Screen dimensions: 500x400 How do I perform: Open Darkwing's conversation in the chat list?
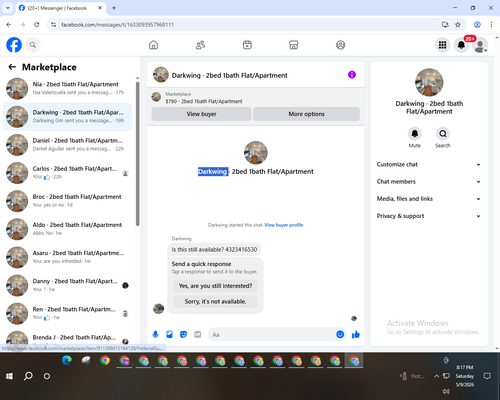tap(67, 117)
